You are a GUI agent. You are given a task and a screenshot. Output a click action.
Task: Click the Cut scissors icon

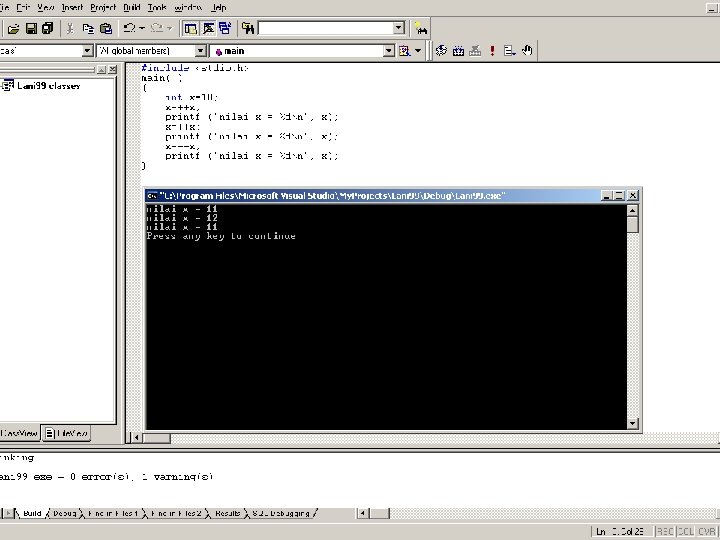click(x=70, y=29)
